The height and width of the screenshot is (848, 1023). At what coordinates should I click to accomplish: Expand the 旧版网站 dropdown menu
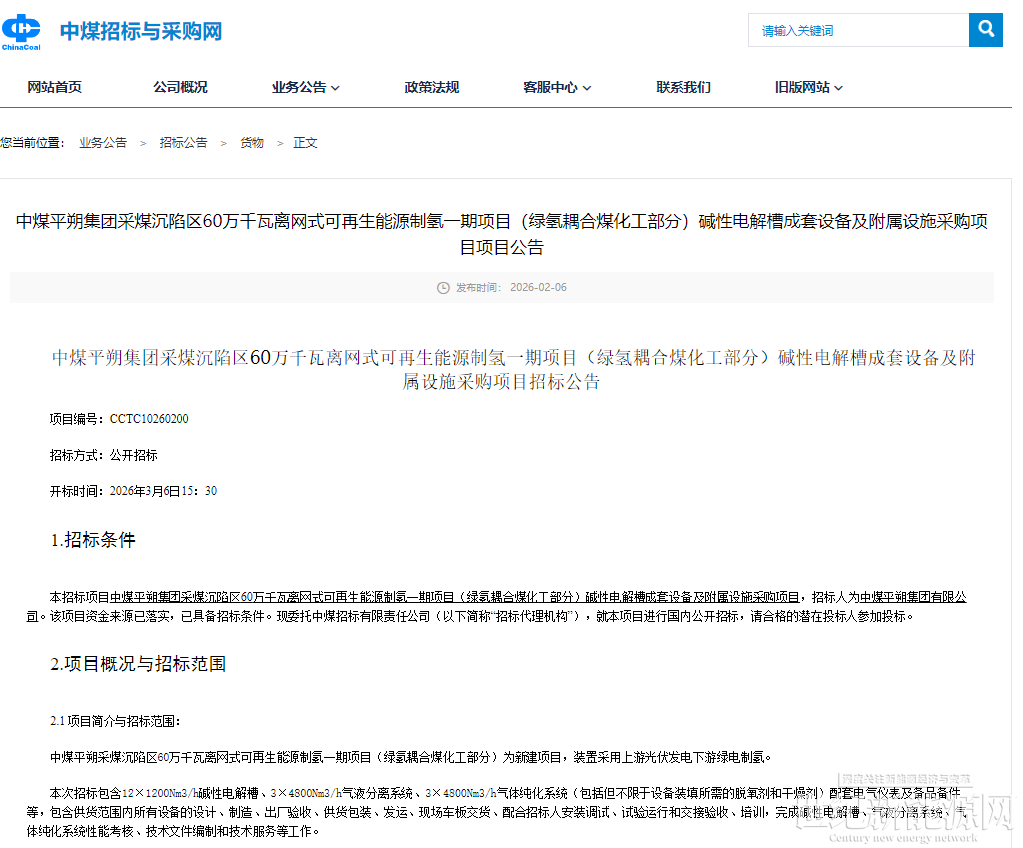pyautogui.click(x=808, y=87)
